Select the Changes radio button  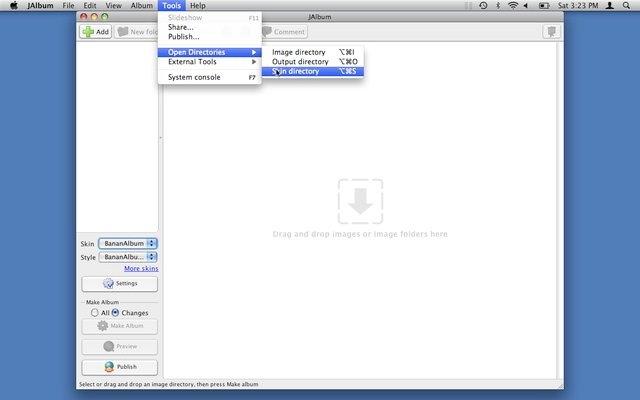point(116,312)
